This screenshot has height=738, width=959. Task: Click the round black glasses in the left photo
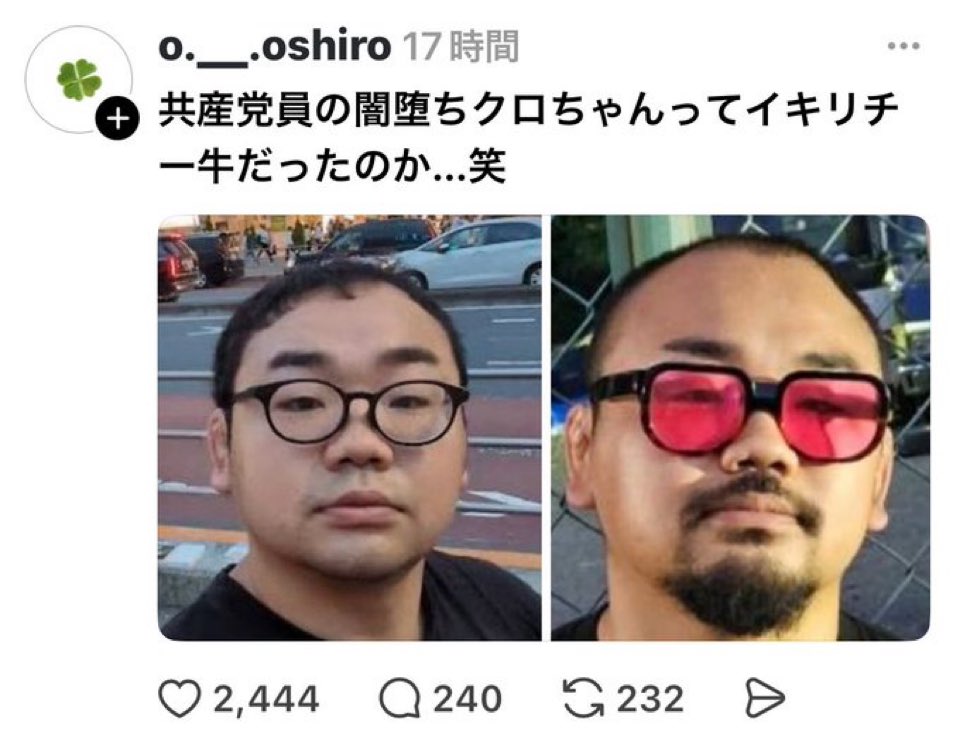click(x=347, y=412)
